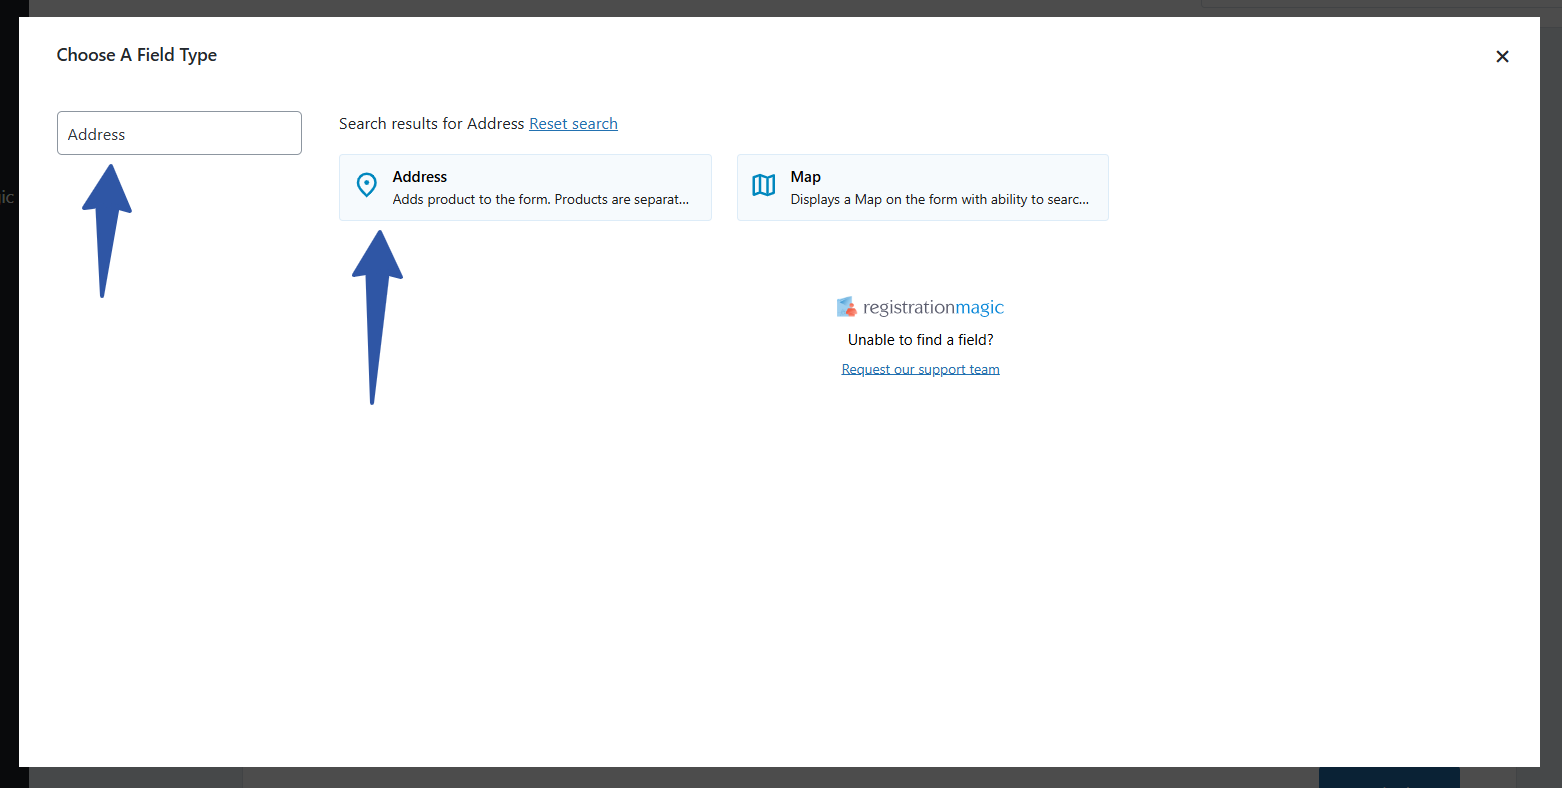Click the bold Map title in results
The width and height of the screenshot is (1562, 788).
pos(805,177)
